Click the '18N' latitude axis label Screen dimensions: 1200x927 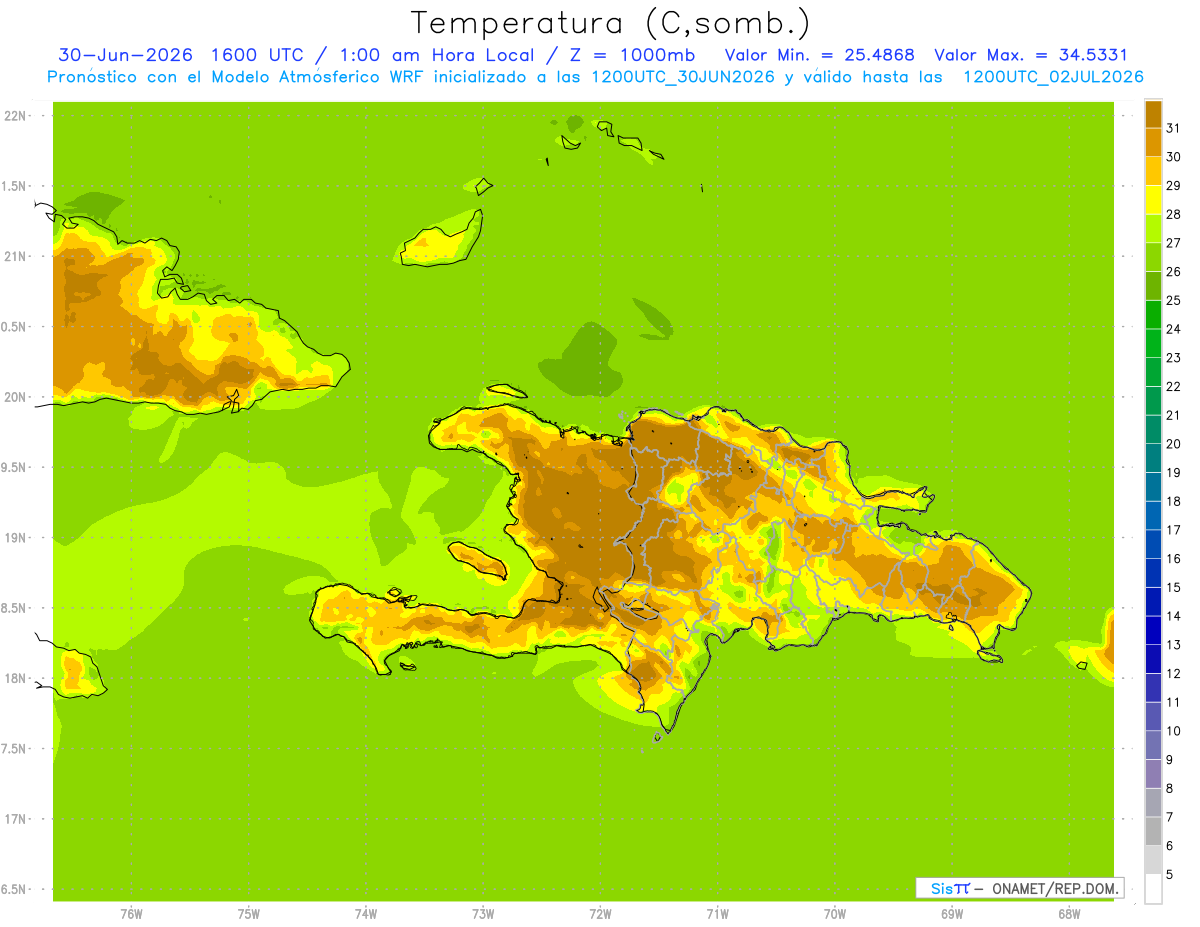click(x=14, y=678)
